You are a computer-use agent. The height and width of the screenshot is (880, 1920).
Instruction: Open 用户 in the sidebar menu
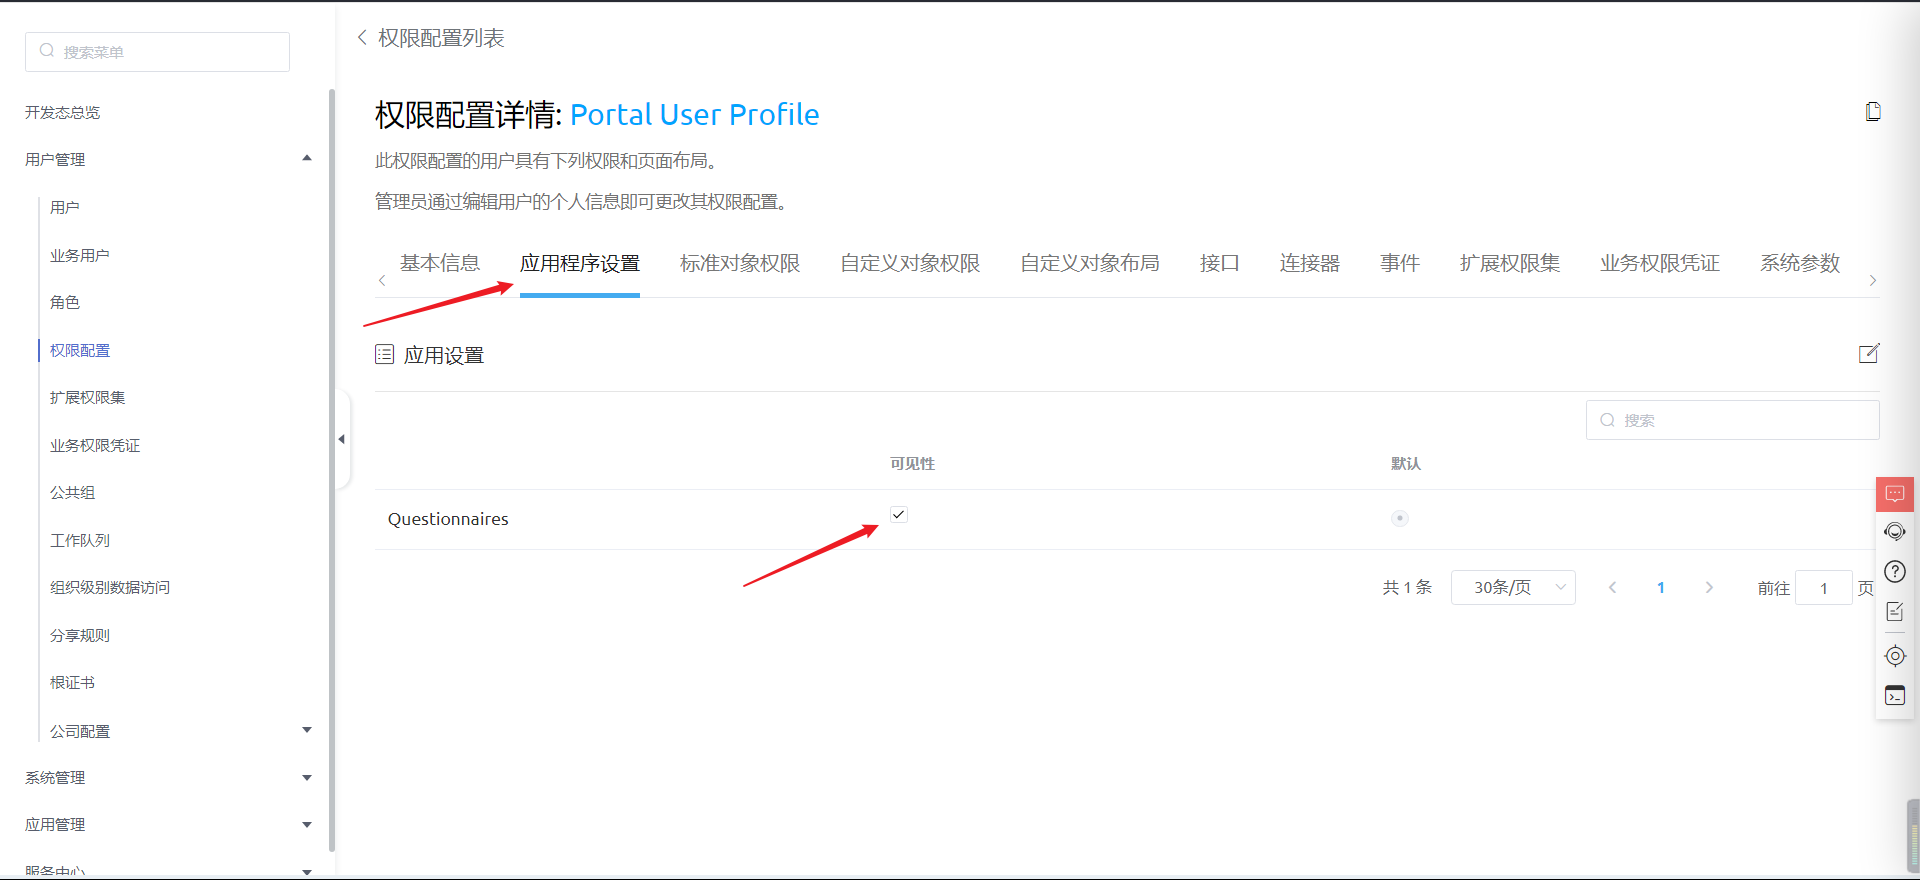[65, 207]
